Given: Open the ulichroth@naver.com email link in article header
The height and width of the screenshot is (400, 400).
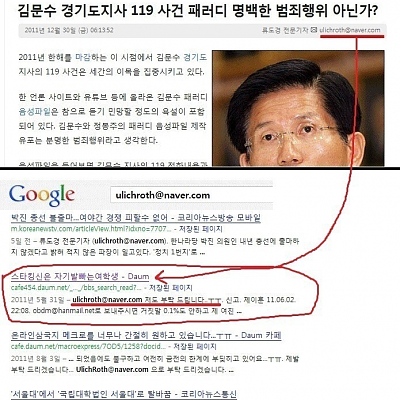Looking at the screenshot, I should click(x=350, y=30).
